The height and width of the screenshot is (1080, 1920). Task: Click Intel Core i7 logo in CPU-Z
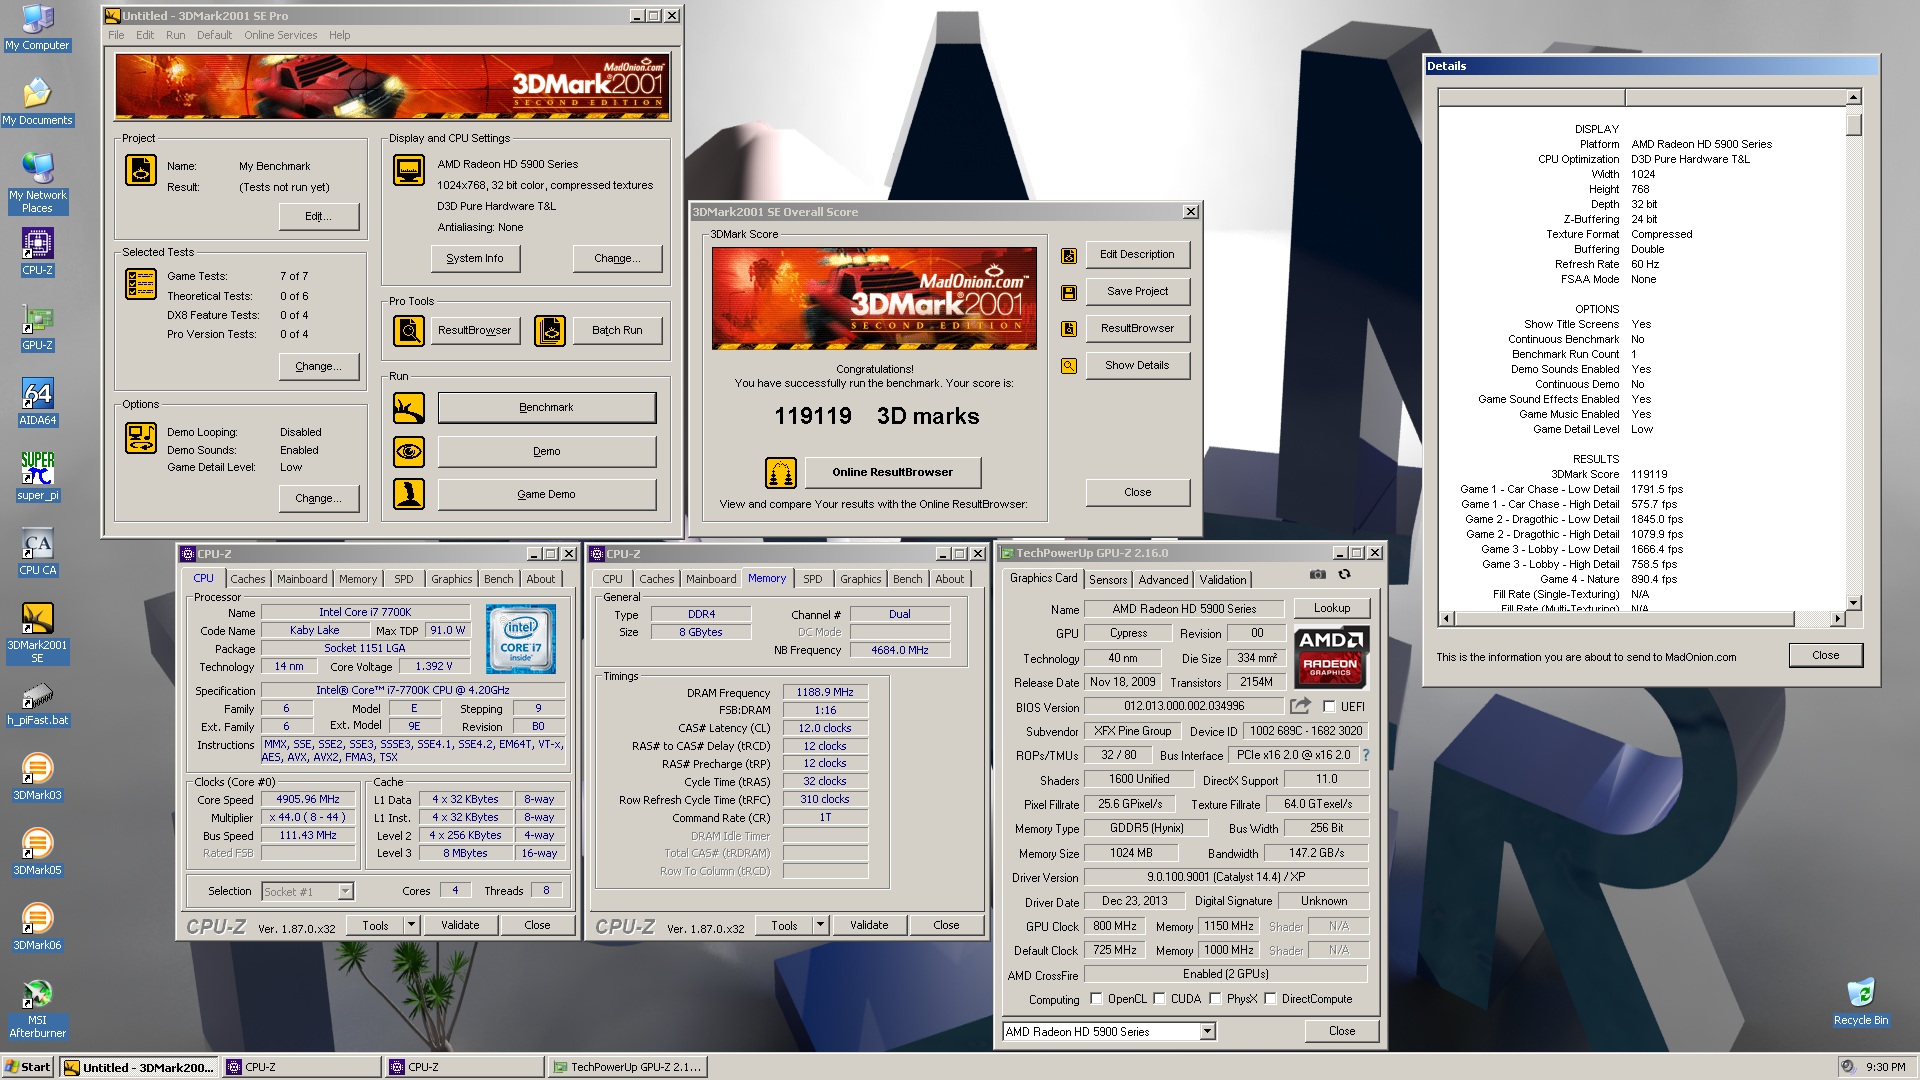coord(520,639)
